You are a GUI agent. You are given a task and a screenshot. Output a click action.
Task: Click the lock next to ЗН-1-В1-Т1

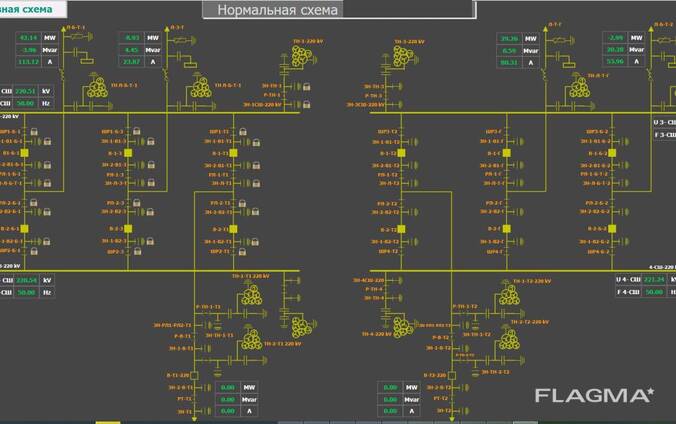257,142
